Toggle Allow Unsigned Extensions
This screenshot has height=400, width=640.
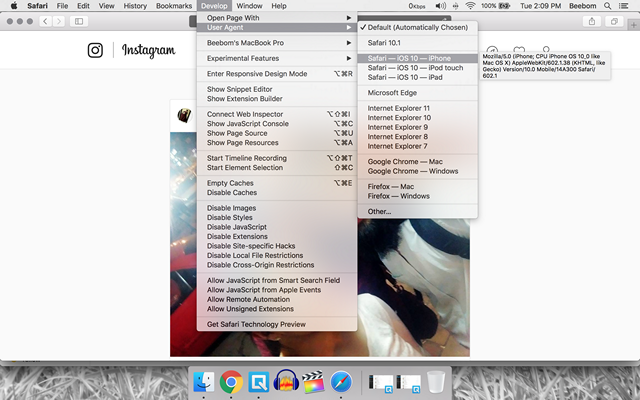[277, 309]
